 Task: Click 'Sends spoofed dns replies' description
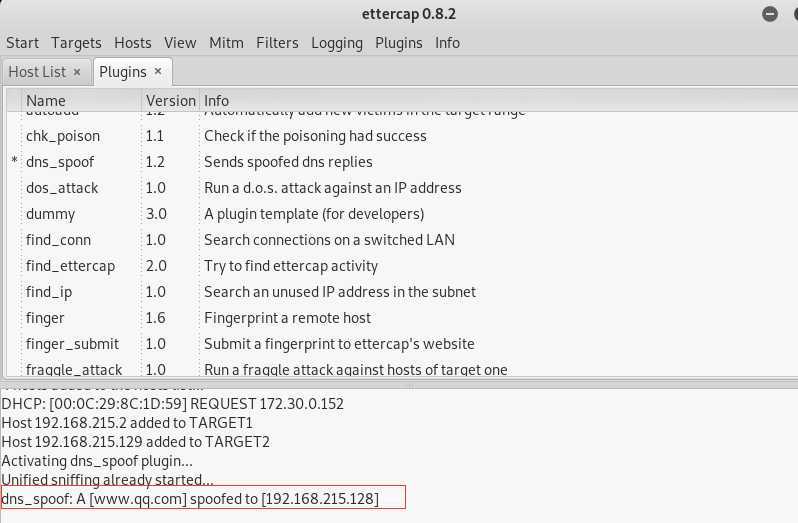click(x=288, y=162)
